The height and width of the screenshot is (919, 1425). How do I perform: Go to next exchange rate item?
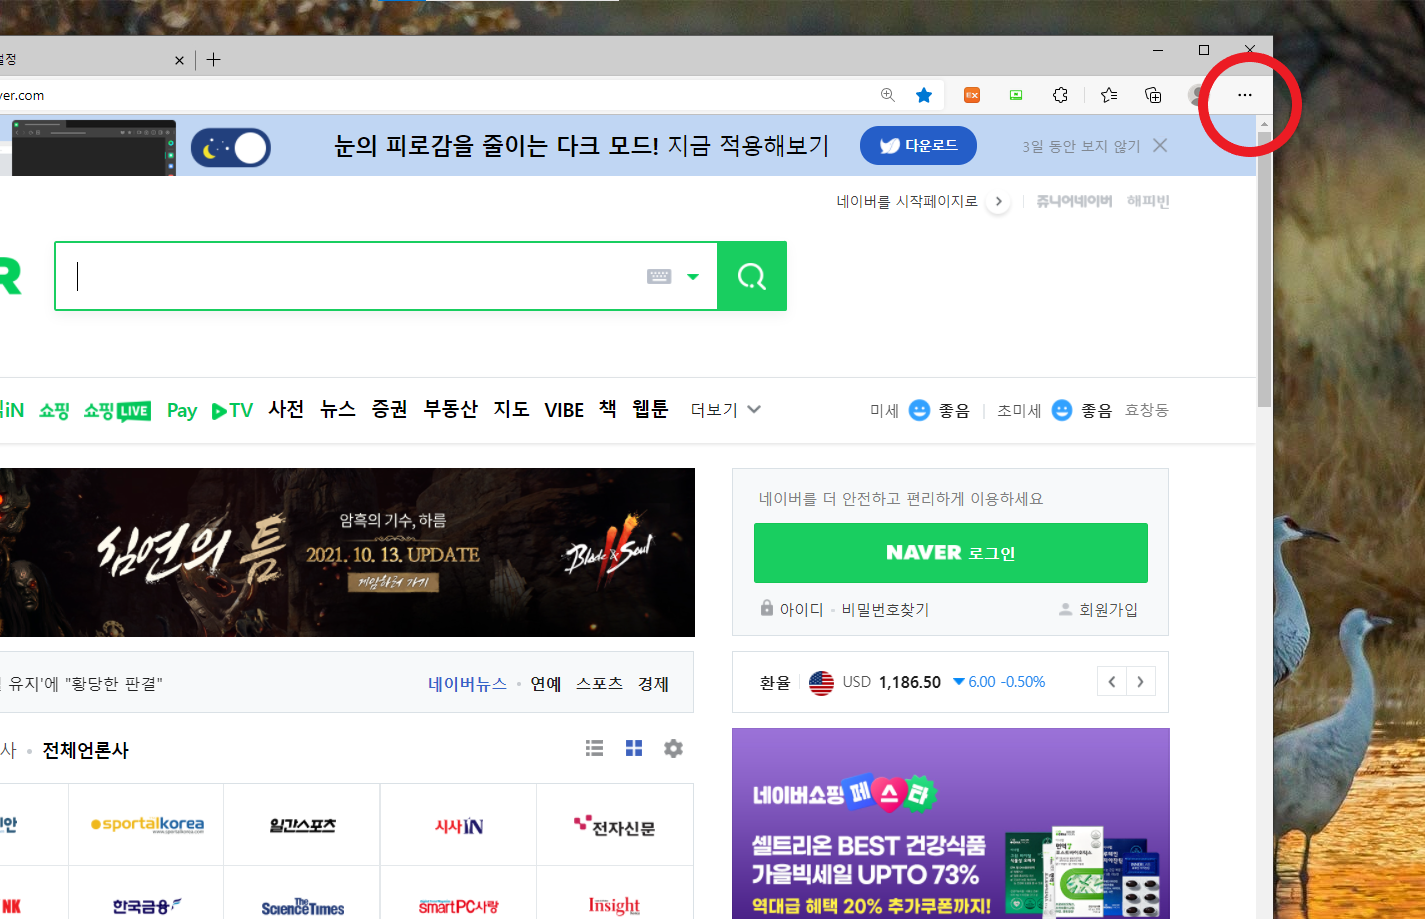click(x=1141, y=682)
